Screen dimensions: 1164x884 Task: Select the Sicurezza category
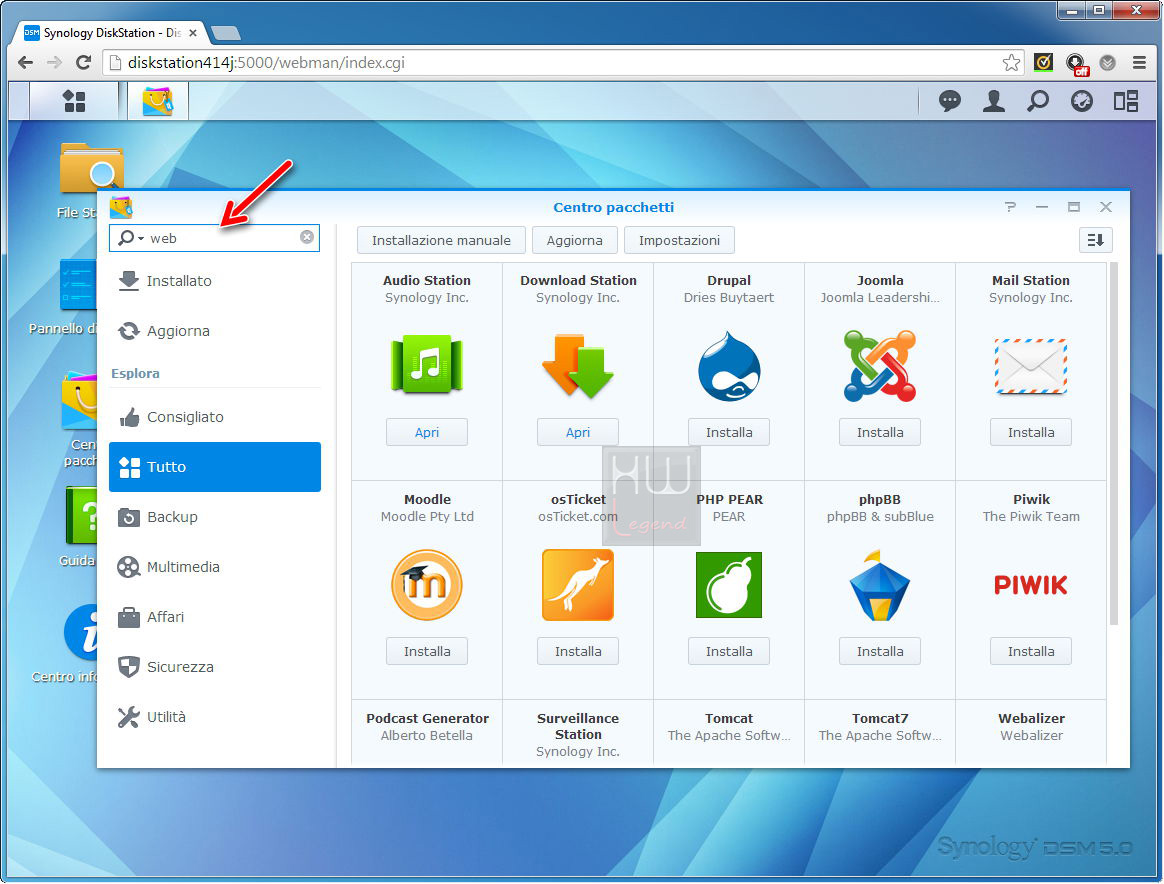pyautogui.click(x=215, y=667)
